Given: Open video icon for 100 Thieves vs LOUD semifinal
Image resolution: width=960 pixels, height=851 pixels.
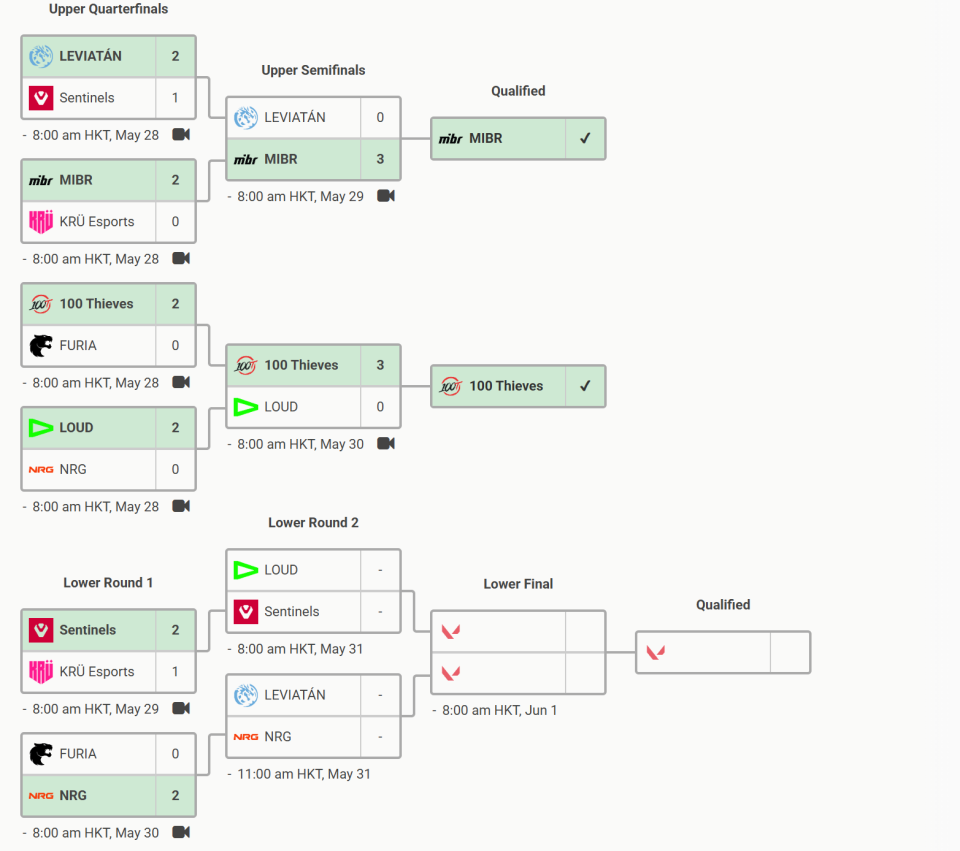Looking at the screenshot, I should [386, 443].
